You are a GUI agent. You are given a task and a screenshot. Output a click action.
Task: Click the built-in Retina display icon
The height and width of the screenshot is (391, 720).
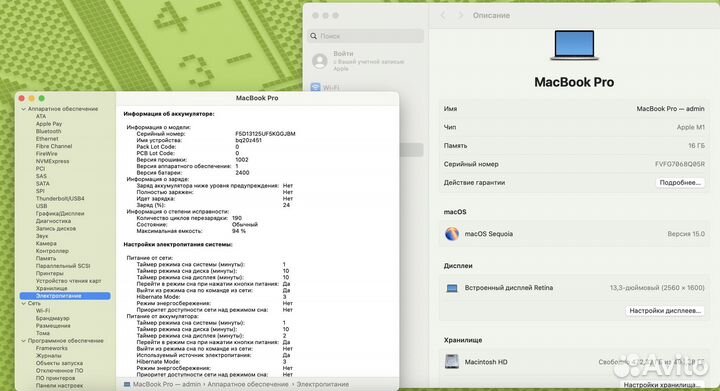[452, 288]
